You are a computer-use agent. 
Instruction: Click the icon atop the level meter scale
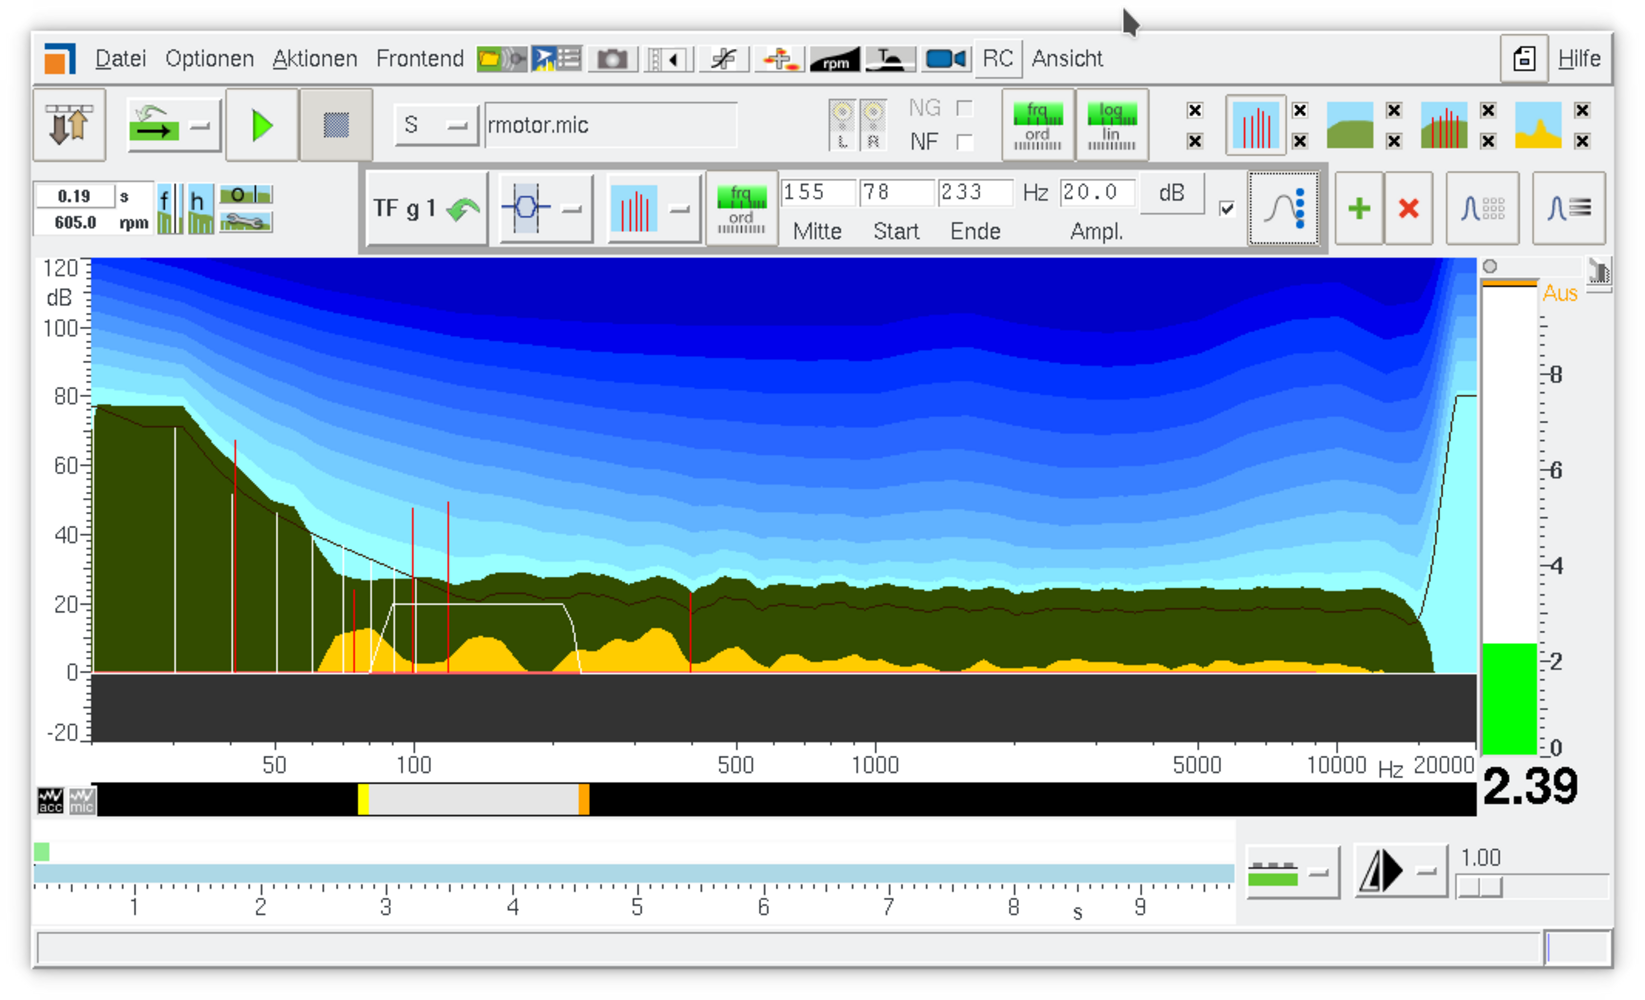(1599, 270)
